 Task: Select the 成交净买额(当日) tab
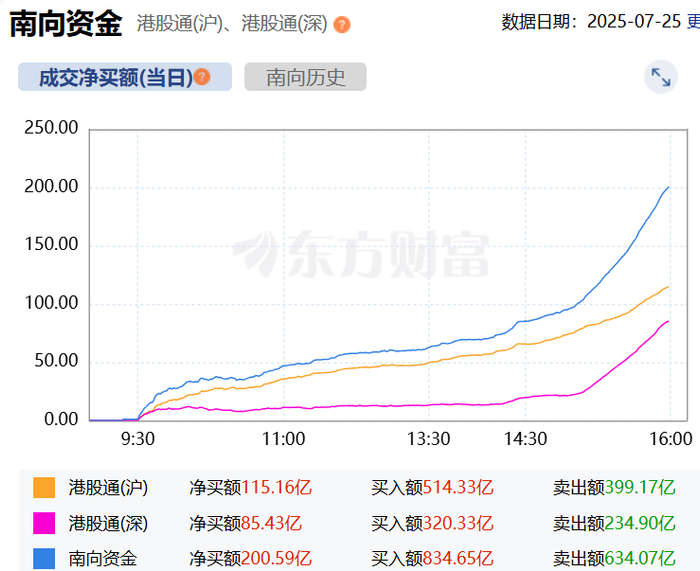point(125,77)
